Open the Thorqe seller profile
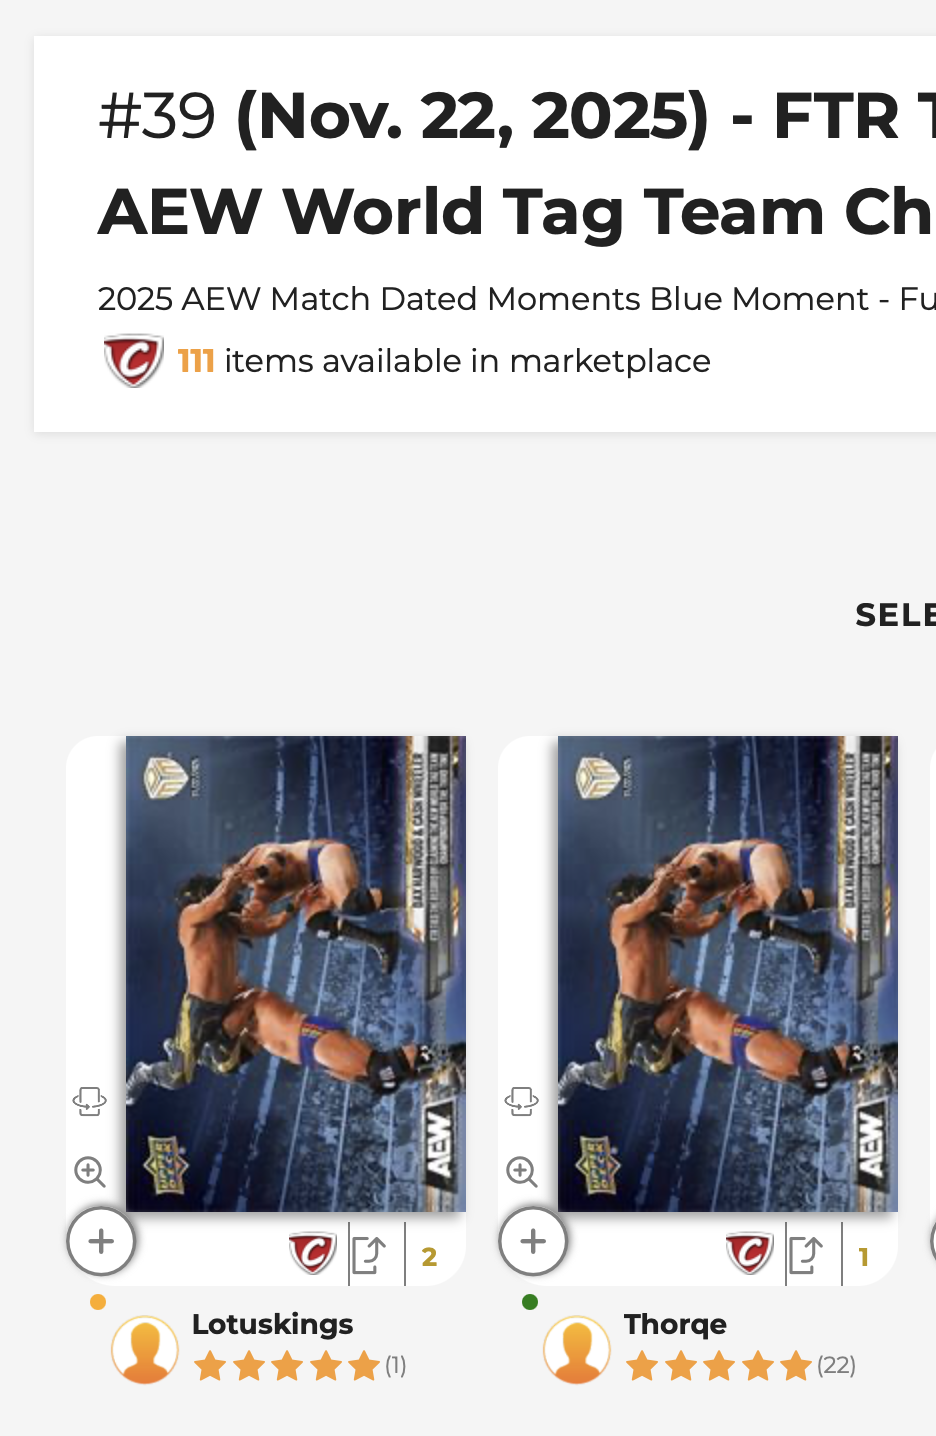The height and width of the screenshot is (1436, 936). click(675, 1324)
